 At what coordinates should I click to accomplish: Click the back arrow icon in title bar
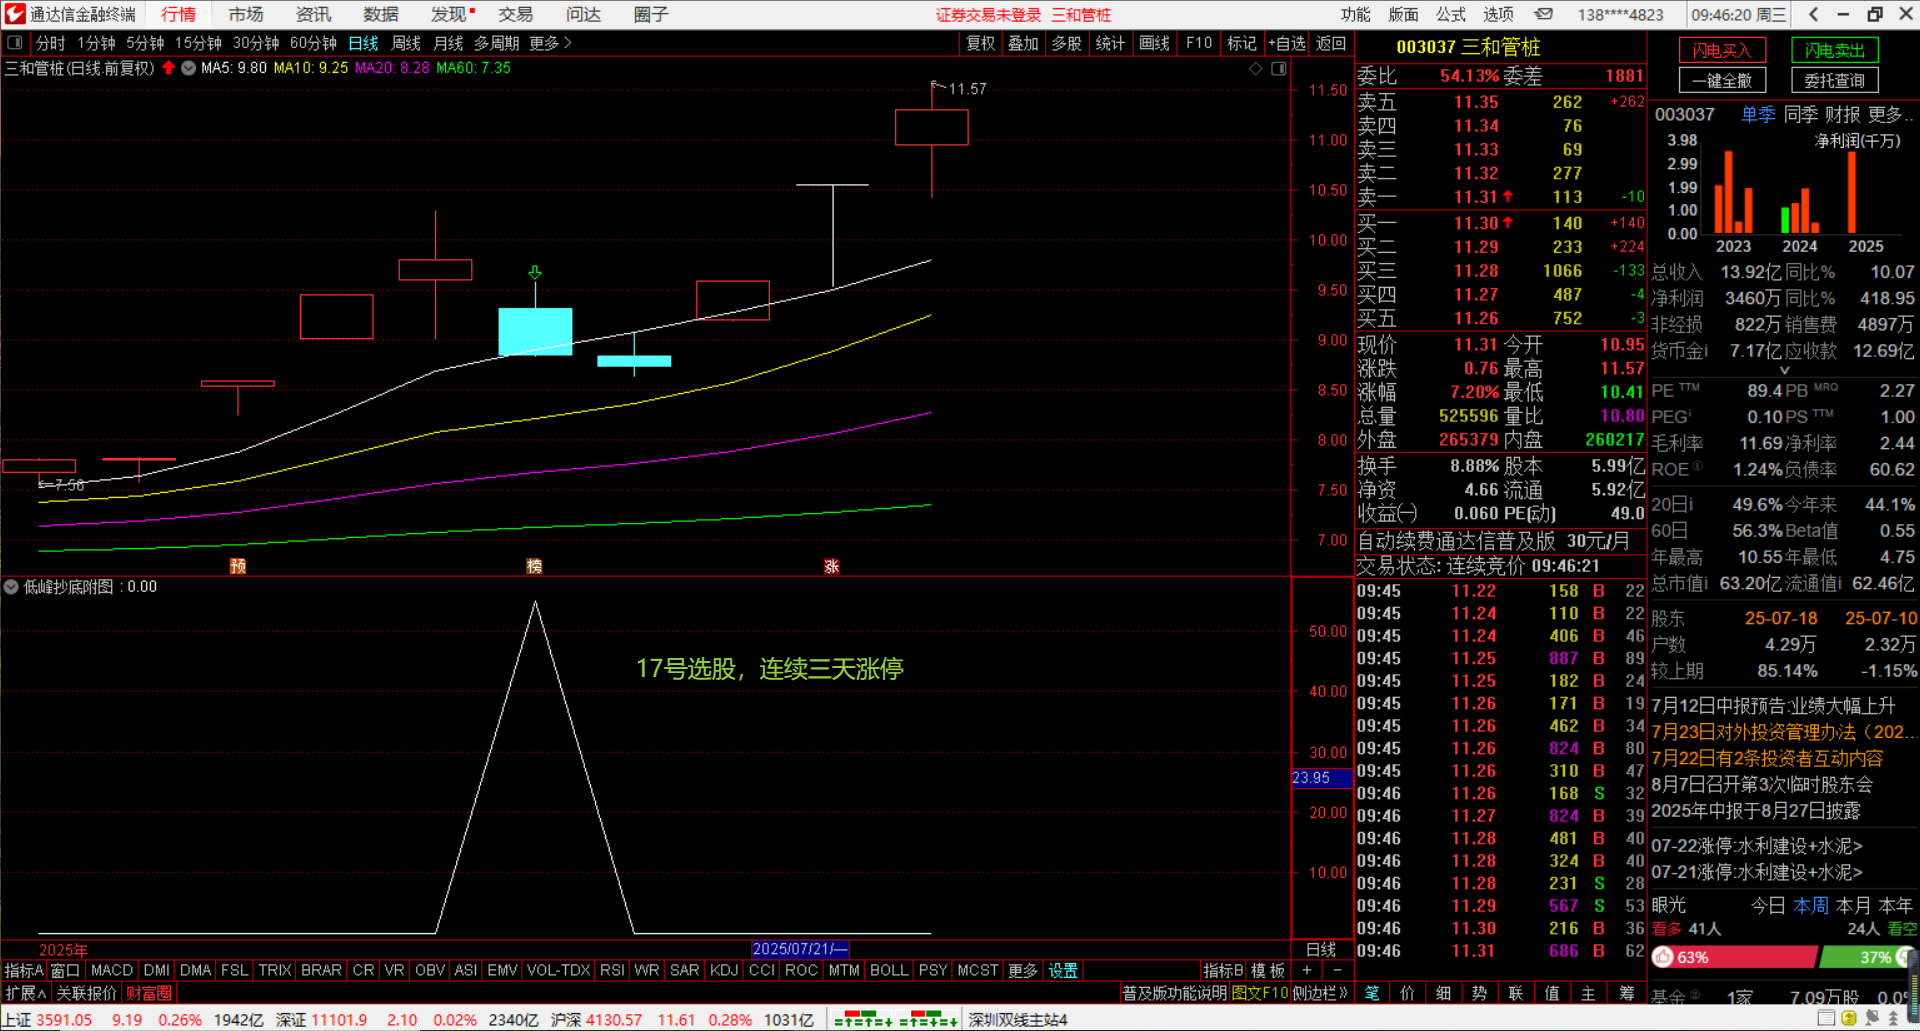point(1813,14)
